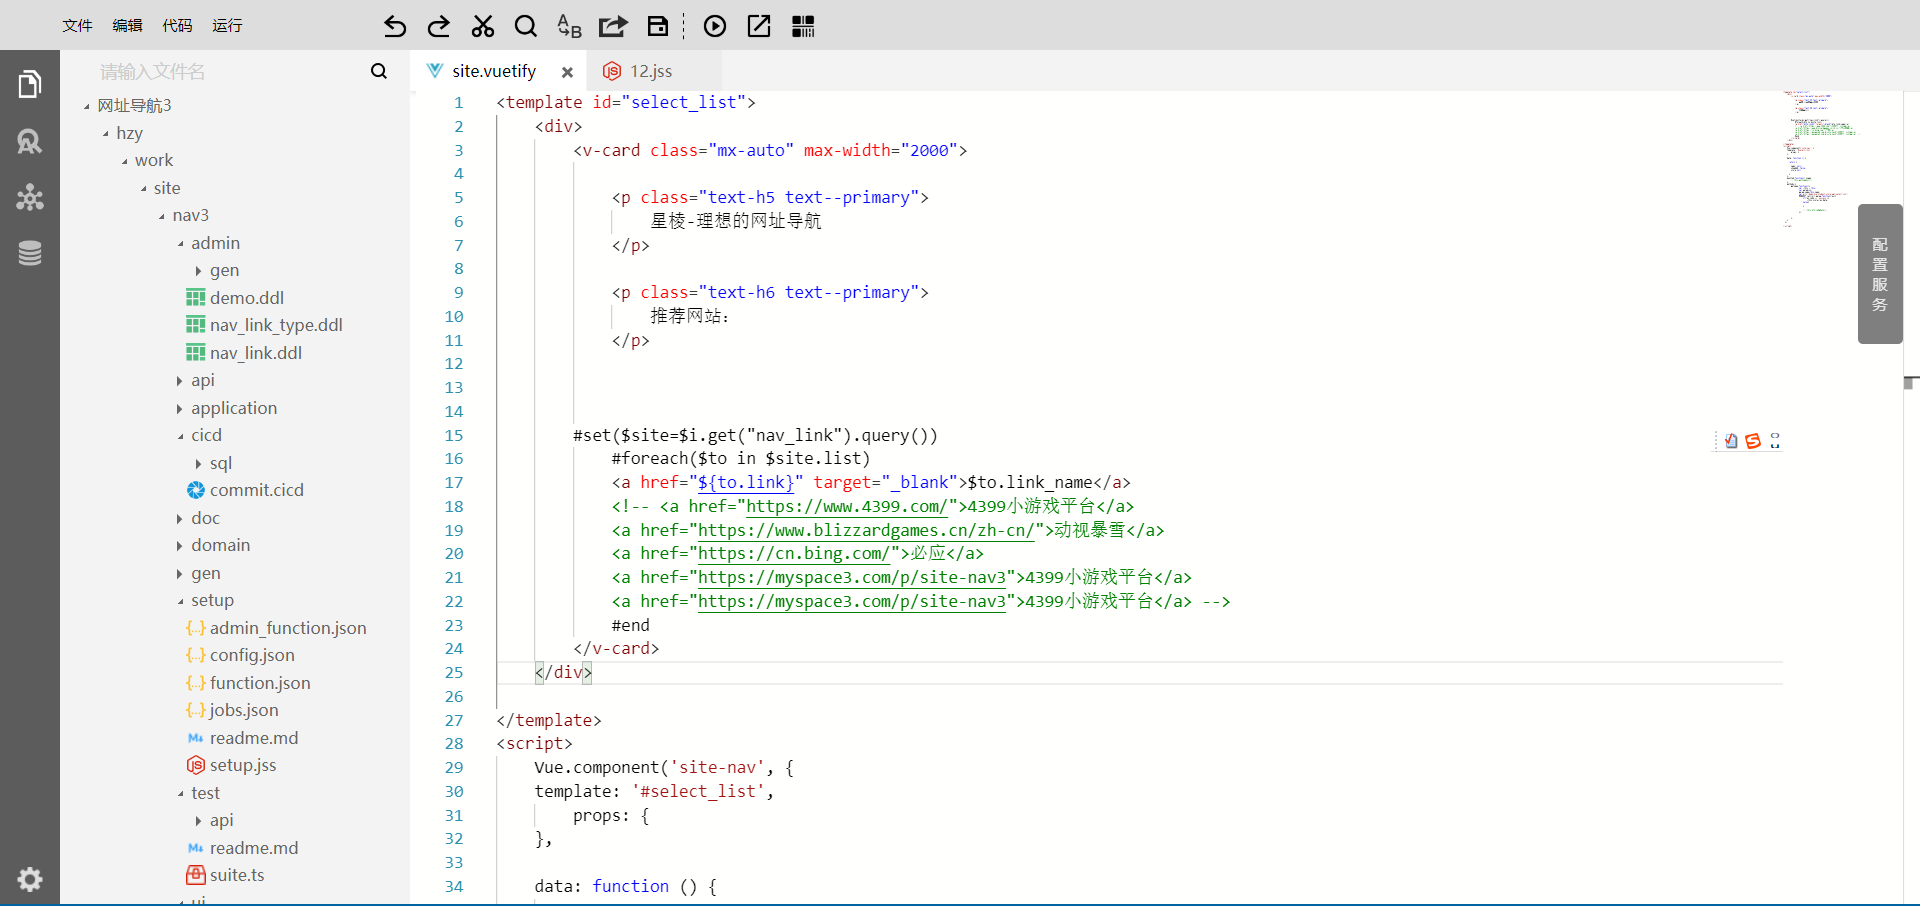Viewport: 1920px width, 906px height.
Task: Click the code minimap preview
Action: [x=1820, y=158]
